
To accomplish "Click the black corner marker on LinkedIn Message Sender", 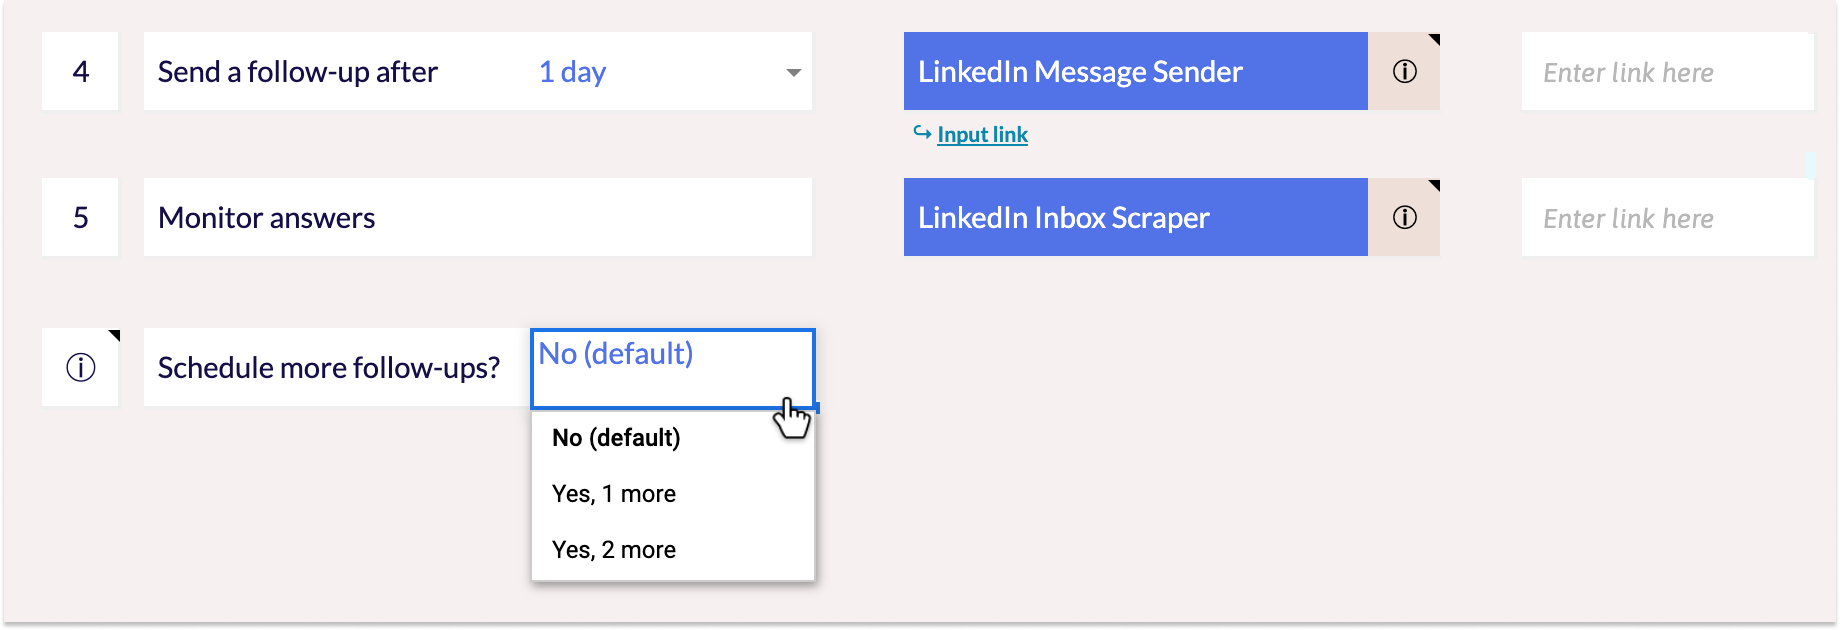I will click(1432, 40).
